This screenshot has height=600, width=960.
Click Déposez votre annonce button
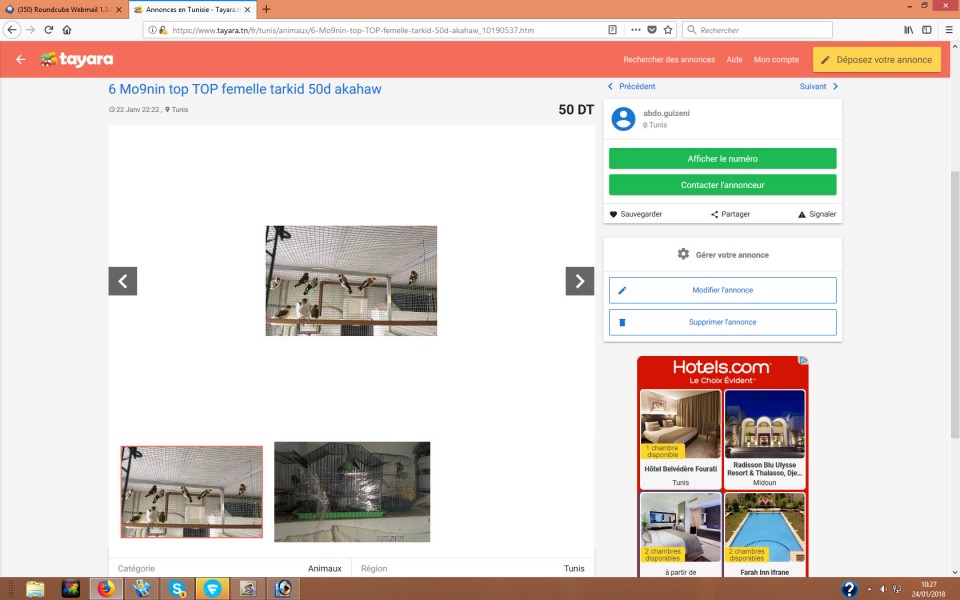(x=877, y=59)
